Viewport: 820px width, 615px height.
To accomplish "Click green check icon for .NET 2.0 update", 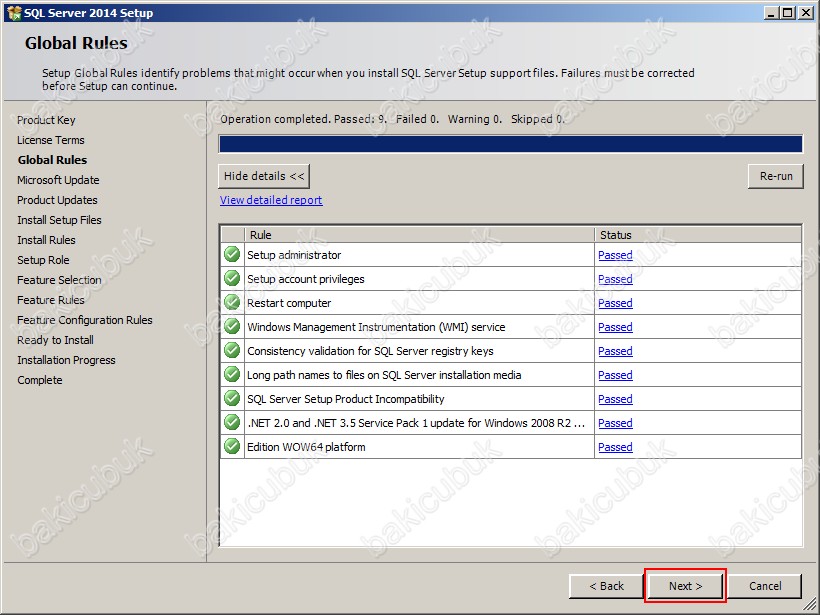I will (x=232, y=423).
